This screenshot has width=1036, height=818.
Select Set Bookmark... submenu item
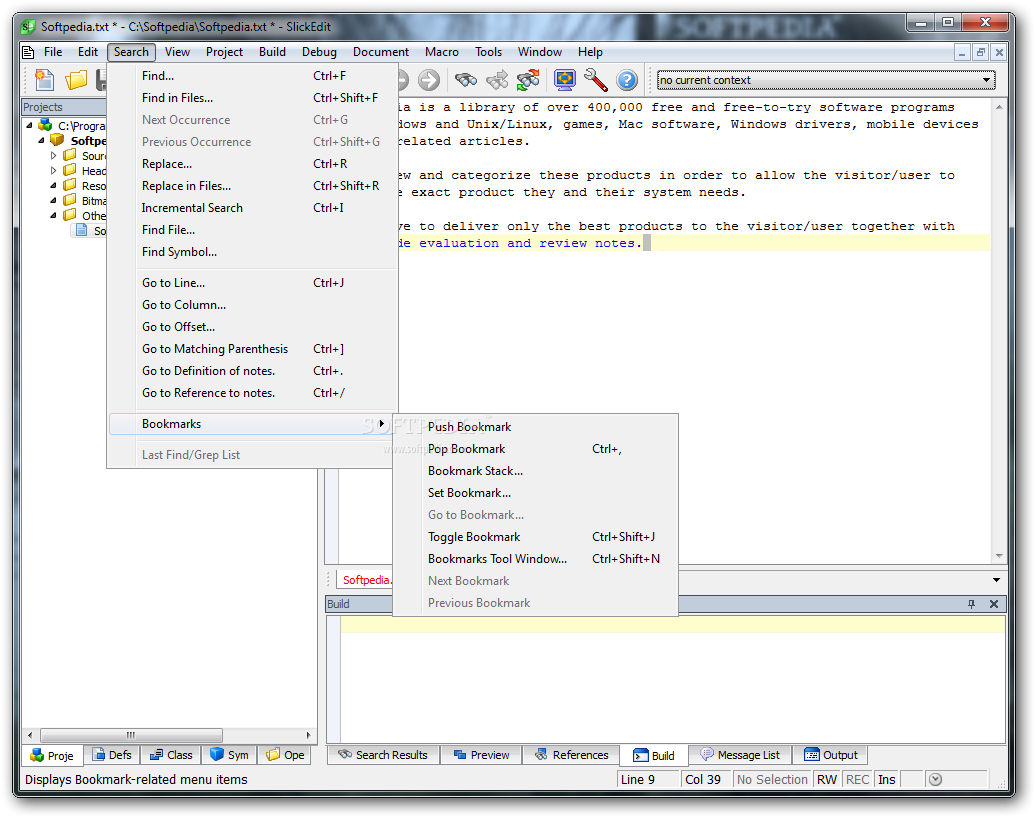(x=536, y=493)
